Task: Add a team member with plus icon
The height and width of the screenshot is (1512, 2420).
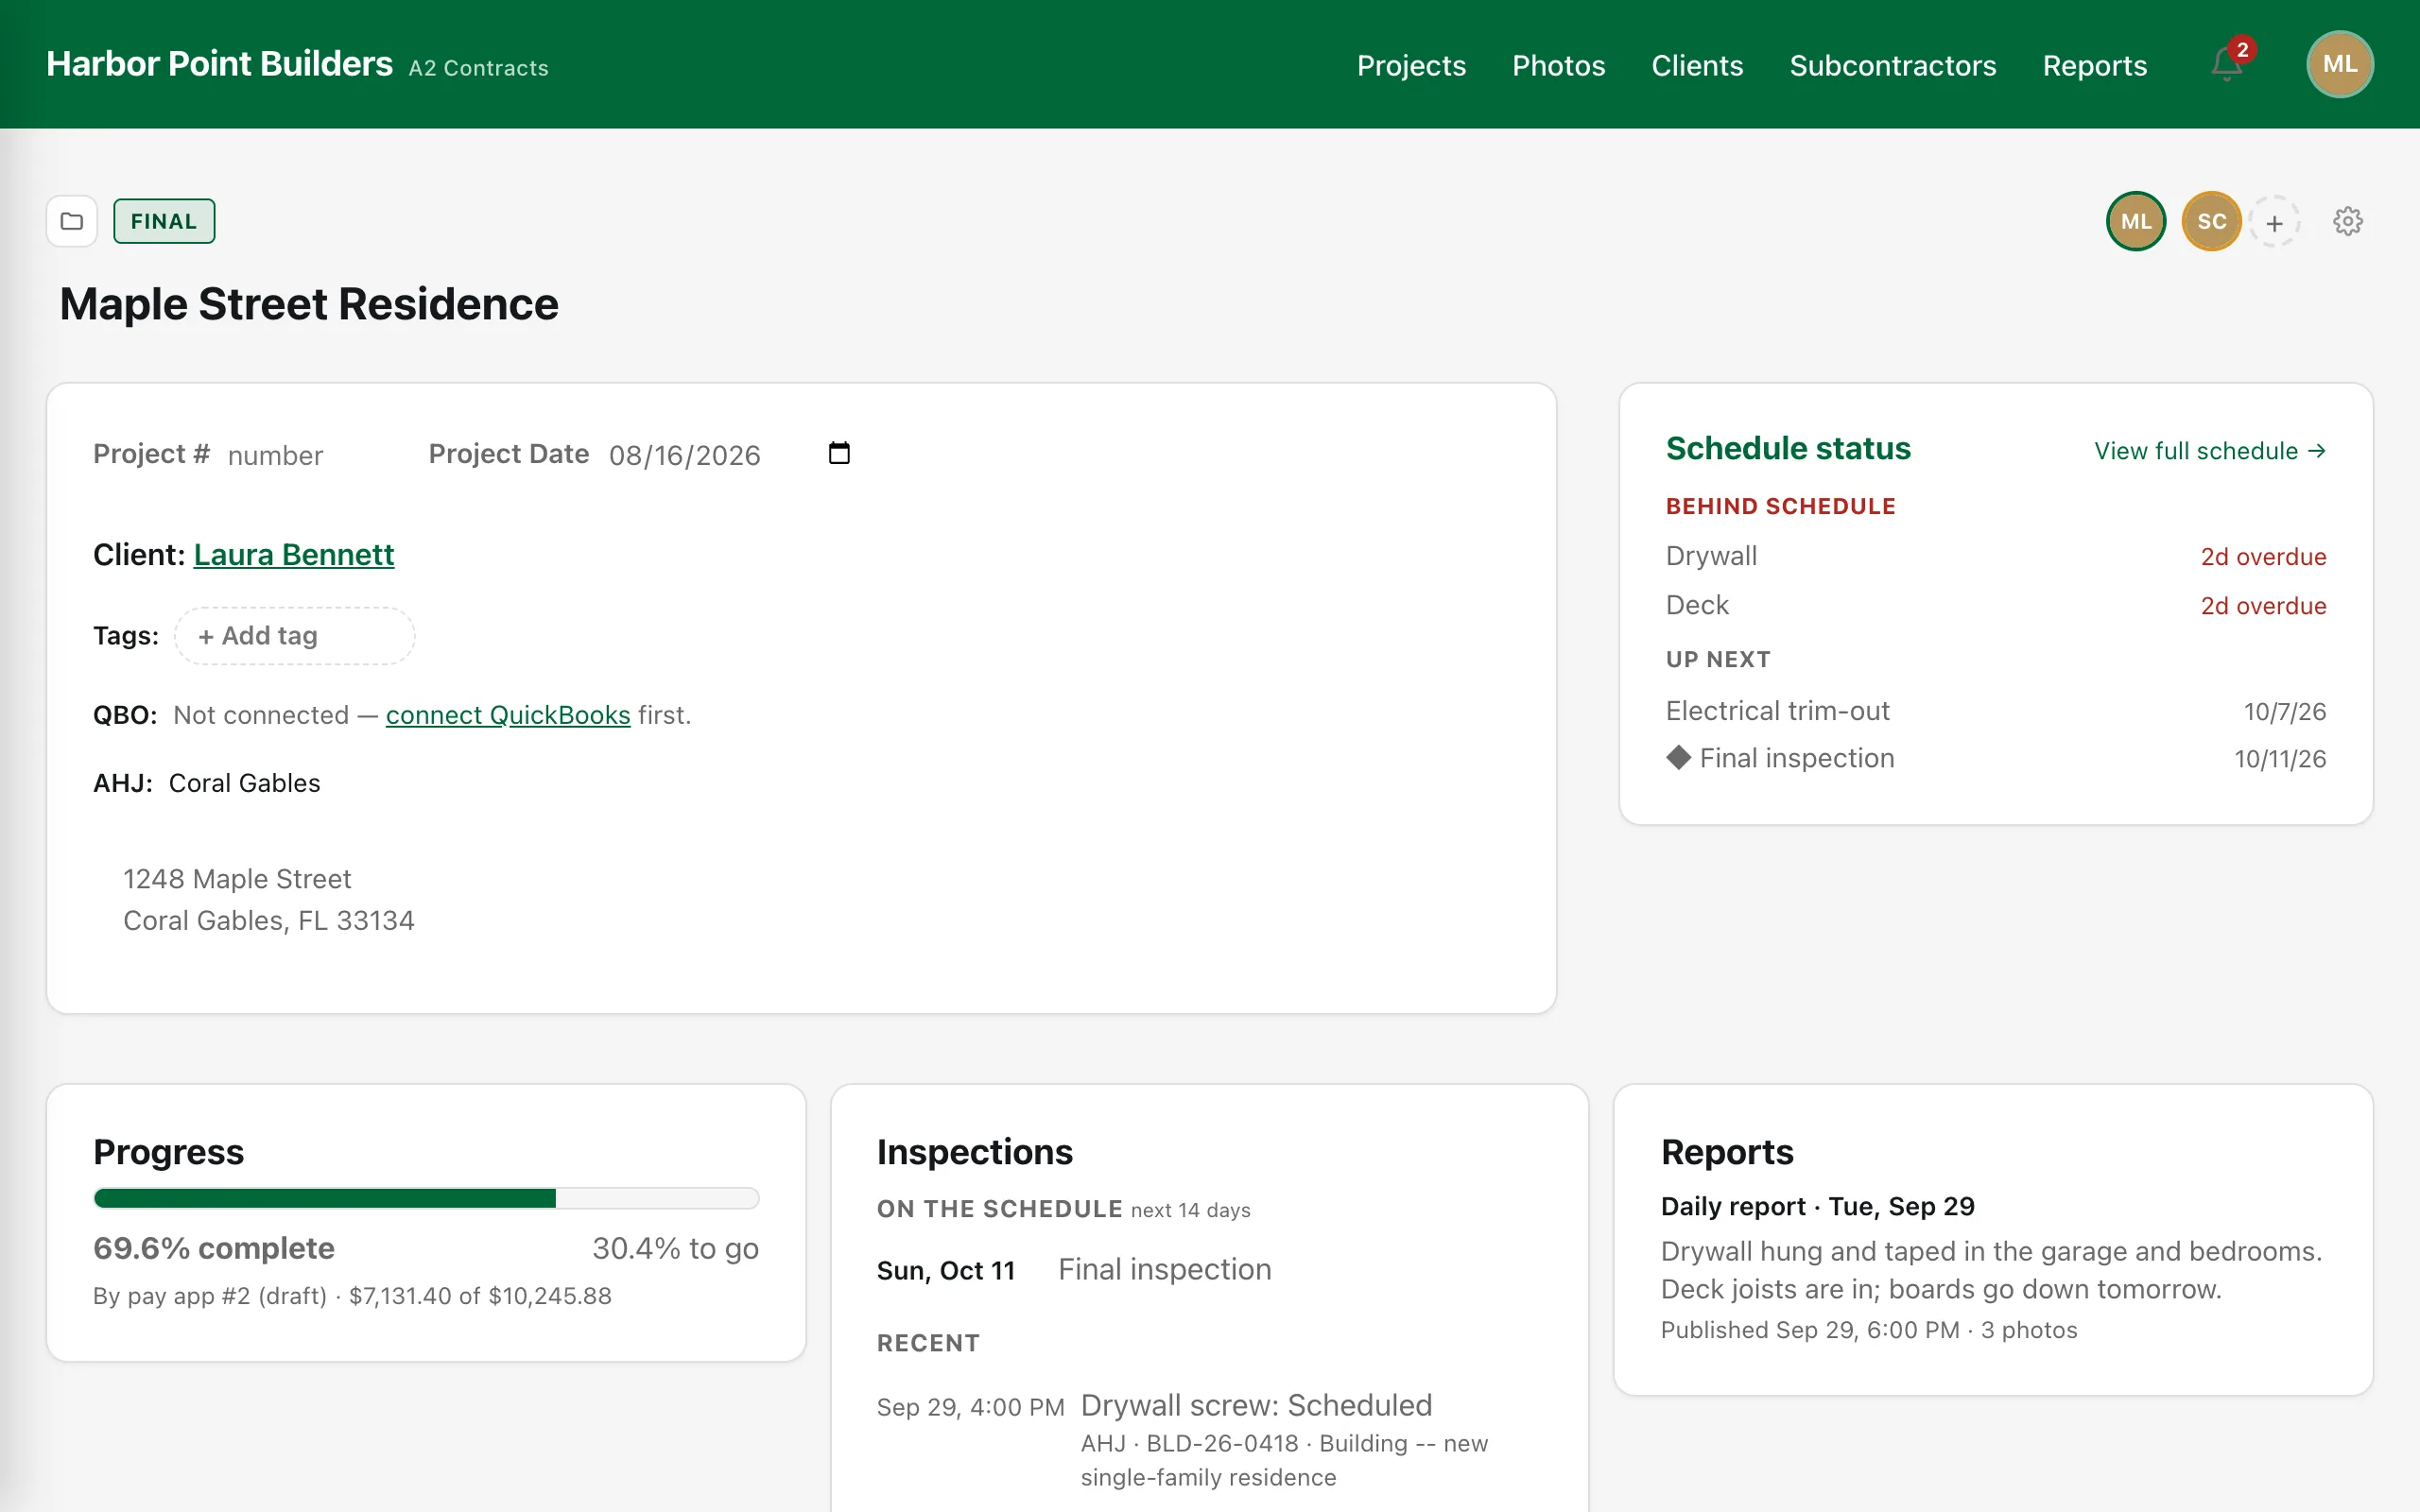Action: tap(2274, 222)
